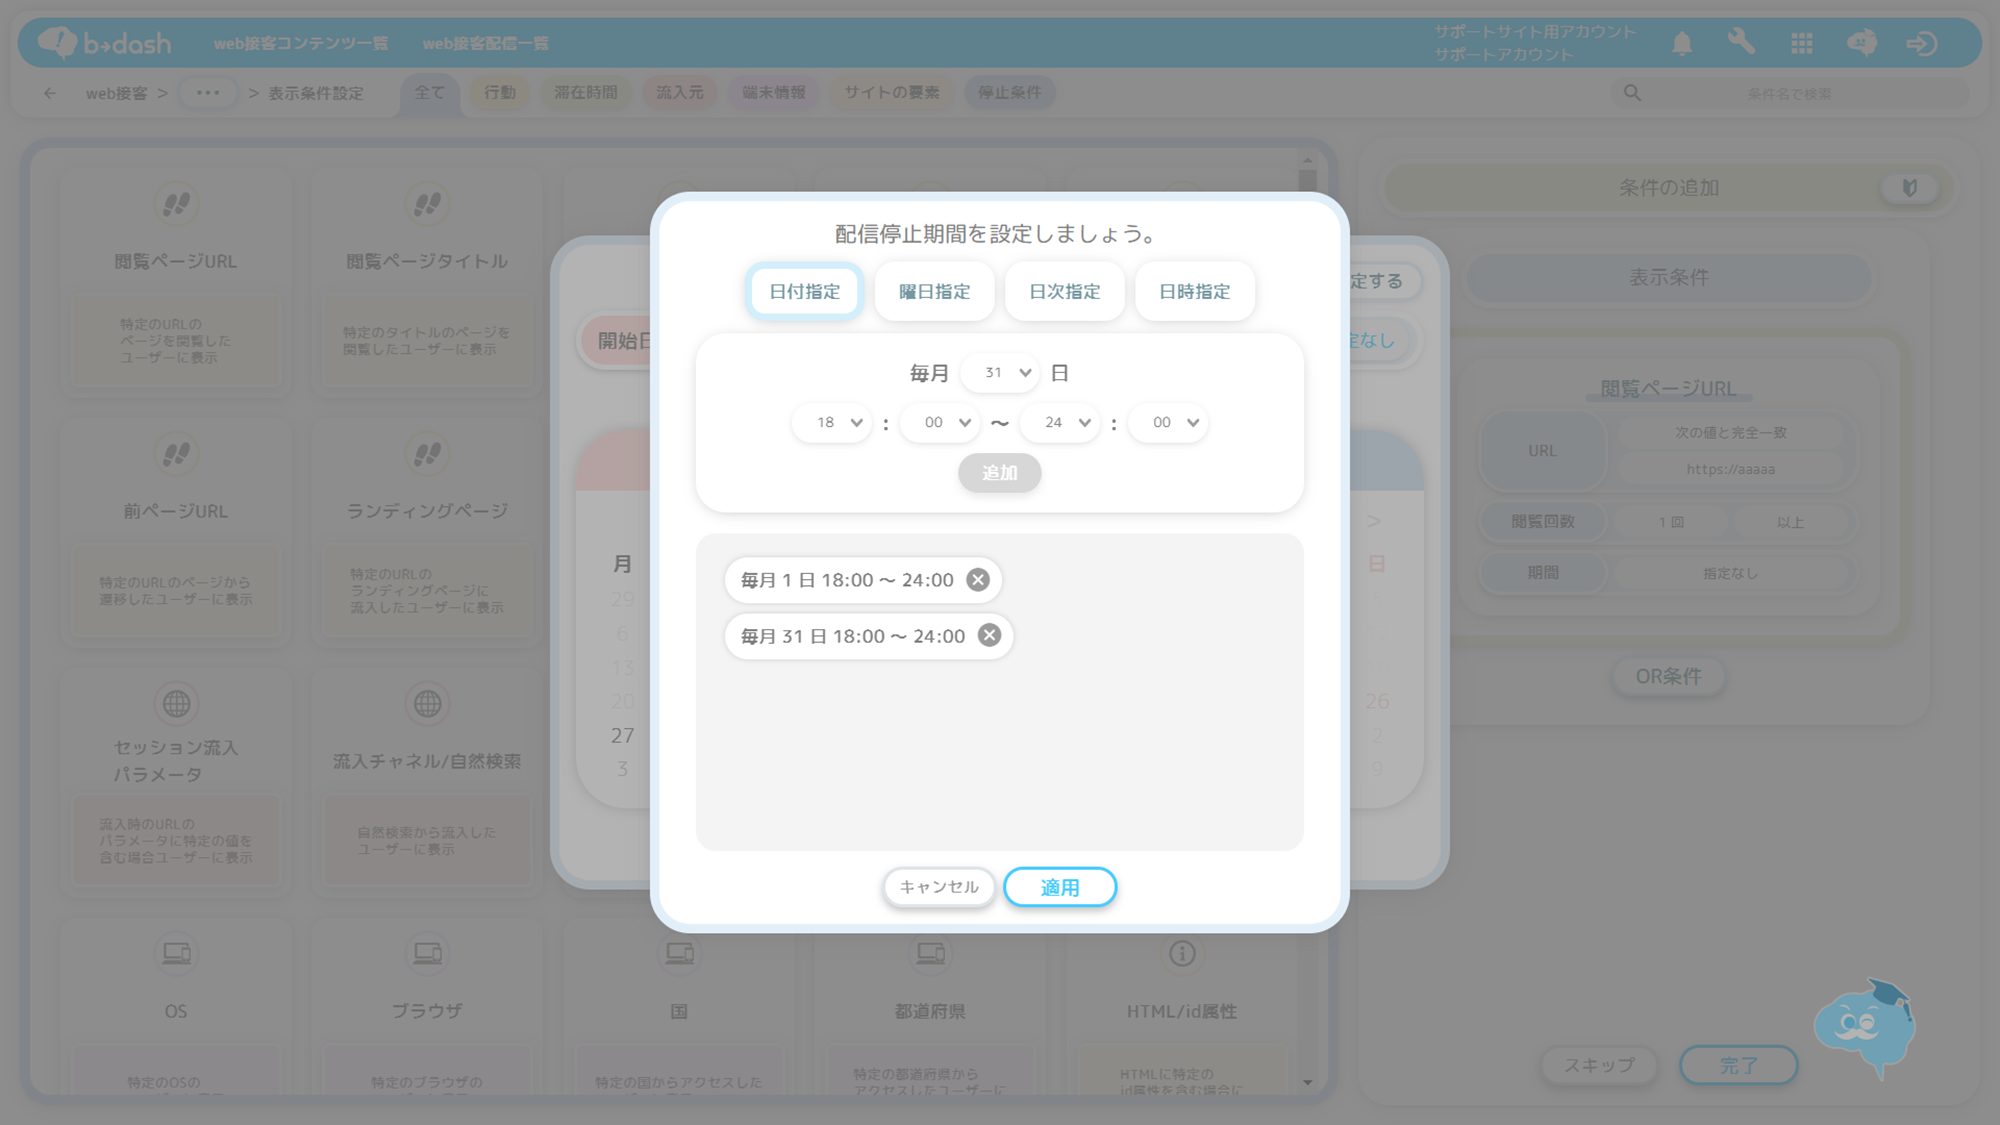This screenshot has height=1125, width=2000.
Task: Open the day-of-month dropdown showing 31
Action: 1001,373
